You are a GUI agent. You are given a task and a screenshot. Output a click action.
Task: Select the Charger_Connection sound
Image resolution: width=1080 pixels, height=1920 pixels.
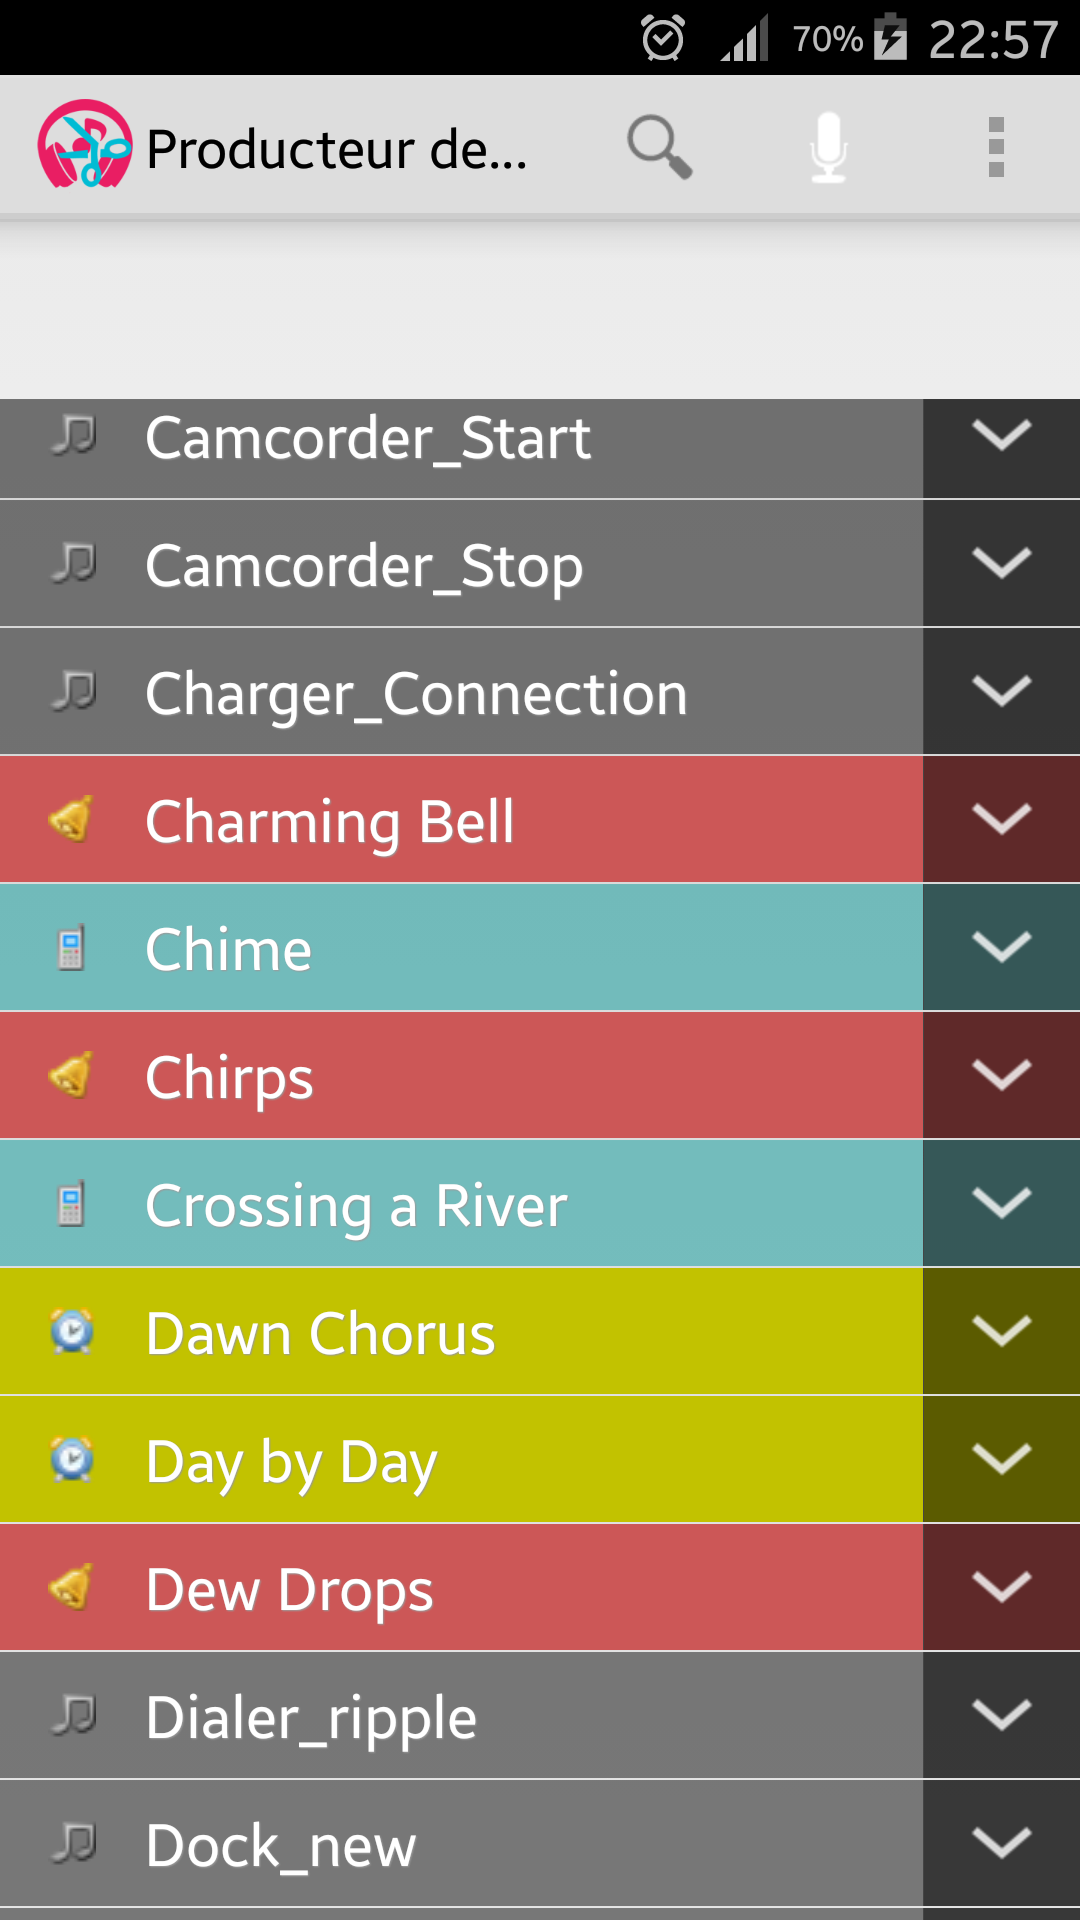[461, 692]
